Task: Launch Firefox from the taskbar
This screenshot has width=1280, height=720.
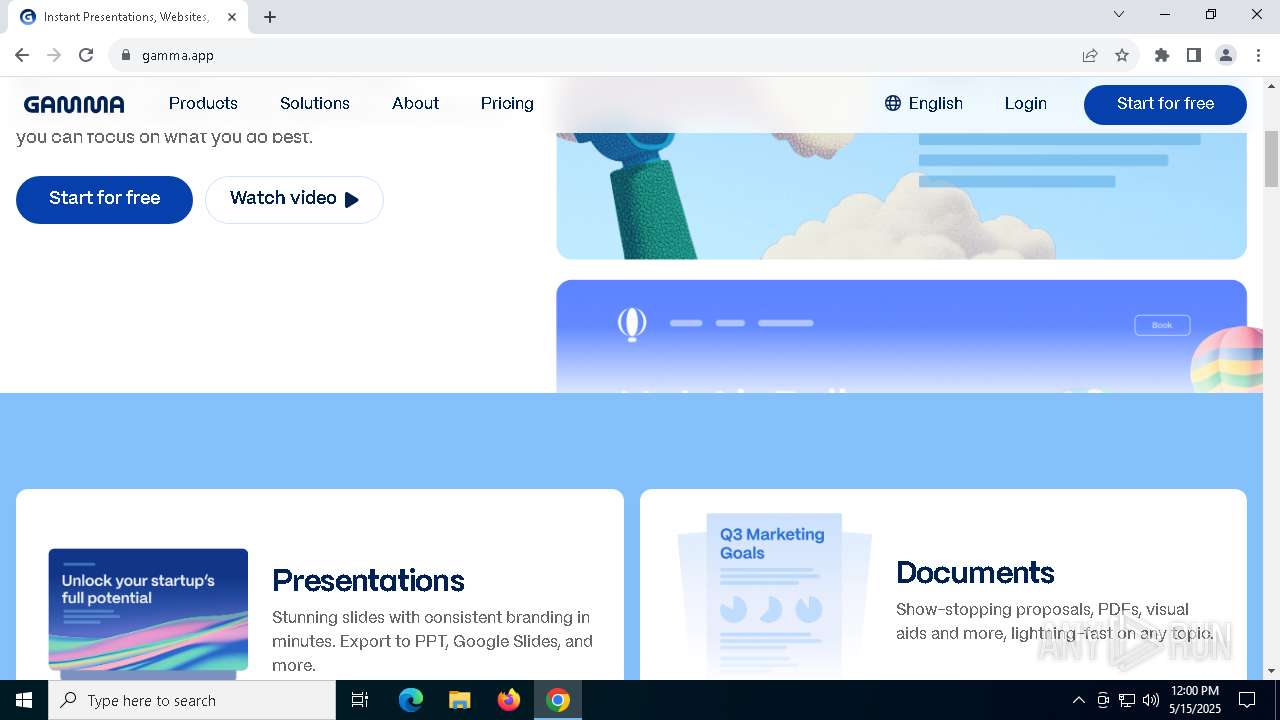Action: point(509,700)
